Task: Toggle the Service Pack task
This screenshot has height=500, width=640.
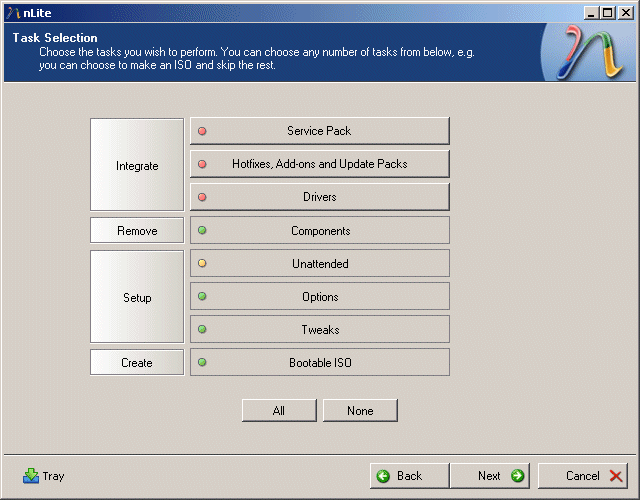Action: tap(320, 131)
